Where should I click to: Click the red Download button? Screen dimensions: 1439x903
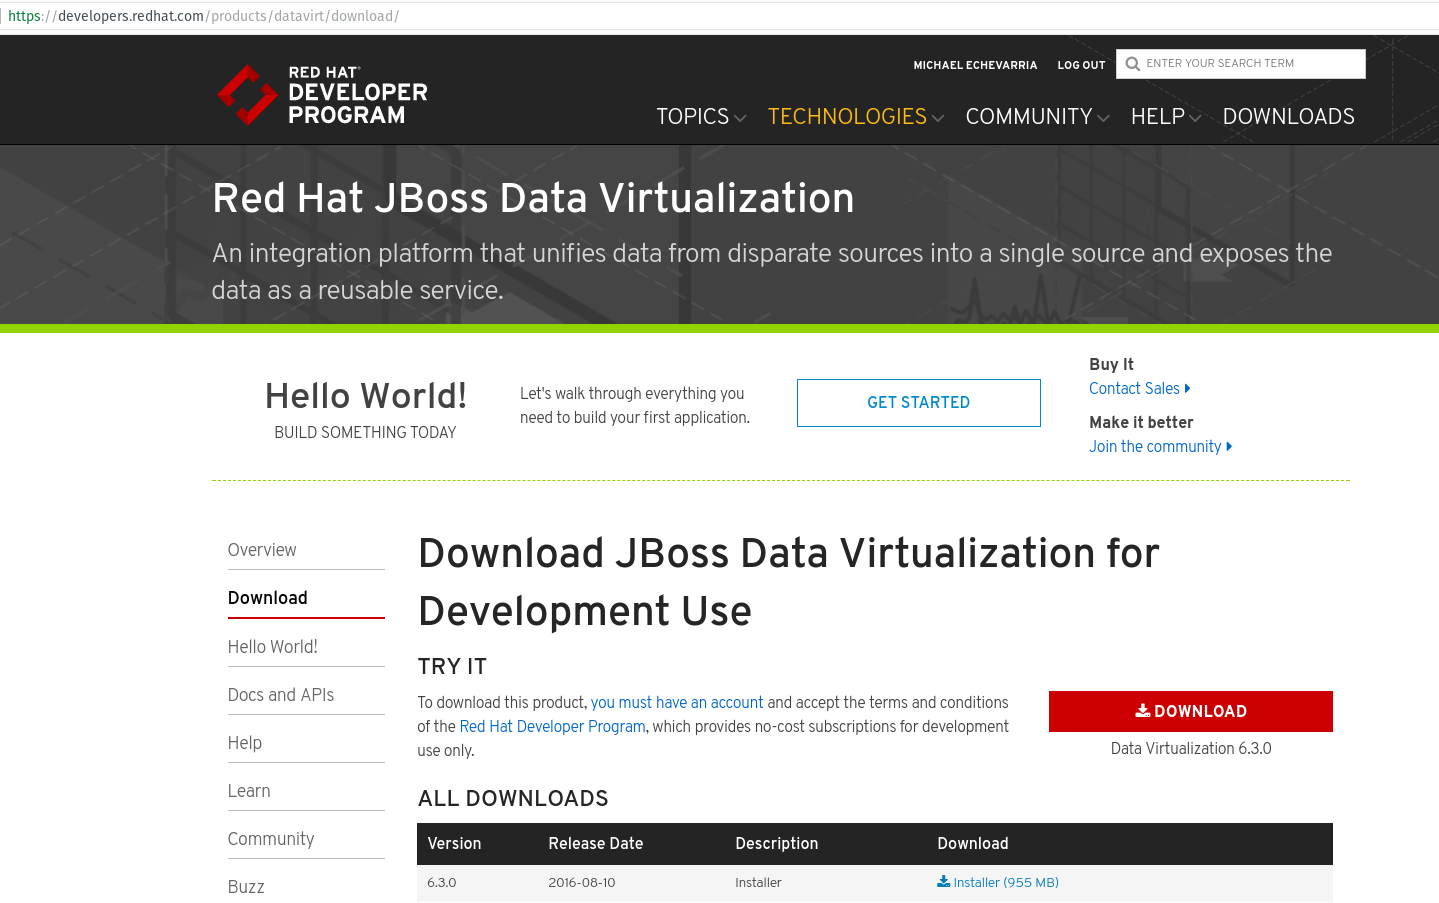(1190, 711)
